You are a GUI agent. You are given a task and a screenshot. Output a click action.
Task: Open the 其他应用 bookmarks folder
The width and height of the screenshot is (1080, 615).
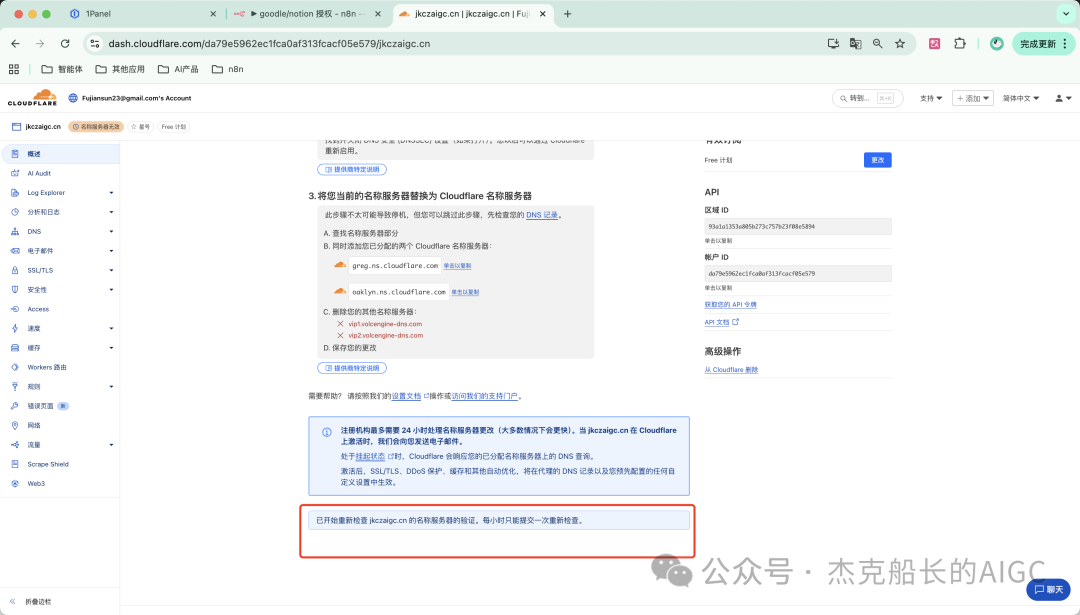pos(120,69)
